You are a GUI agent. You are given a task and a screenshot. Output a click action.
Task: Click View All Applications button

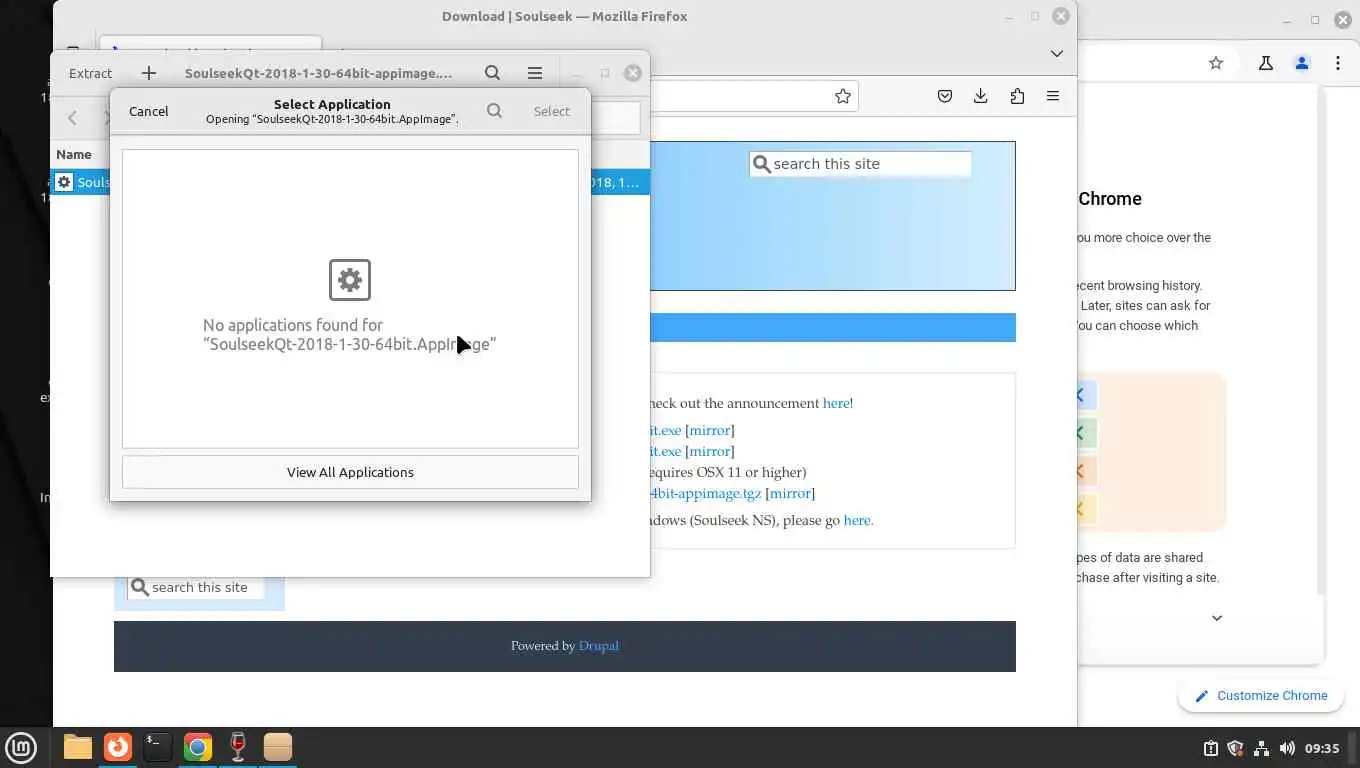(x=350, y=472)
